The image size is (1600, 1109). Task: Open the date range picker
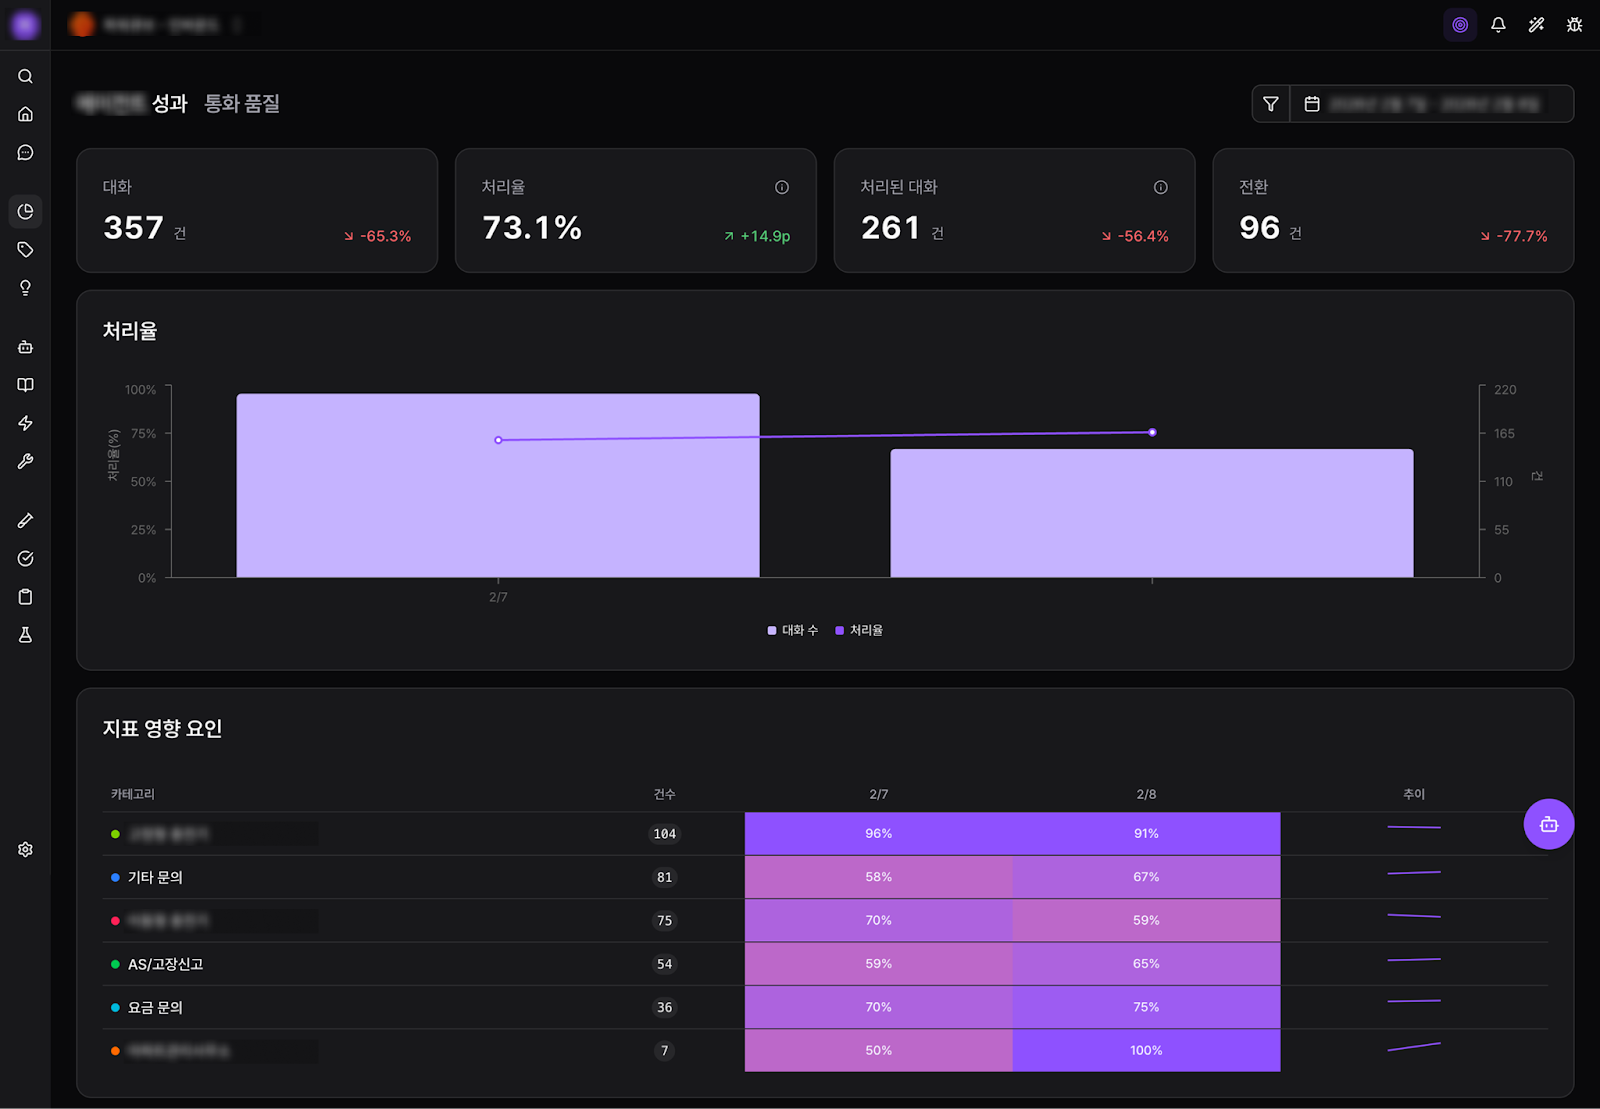click(x=1432, y=104)
